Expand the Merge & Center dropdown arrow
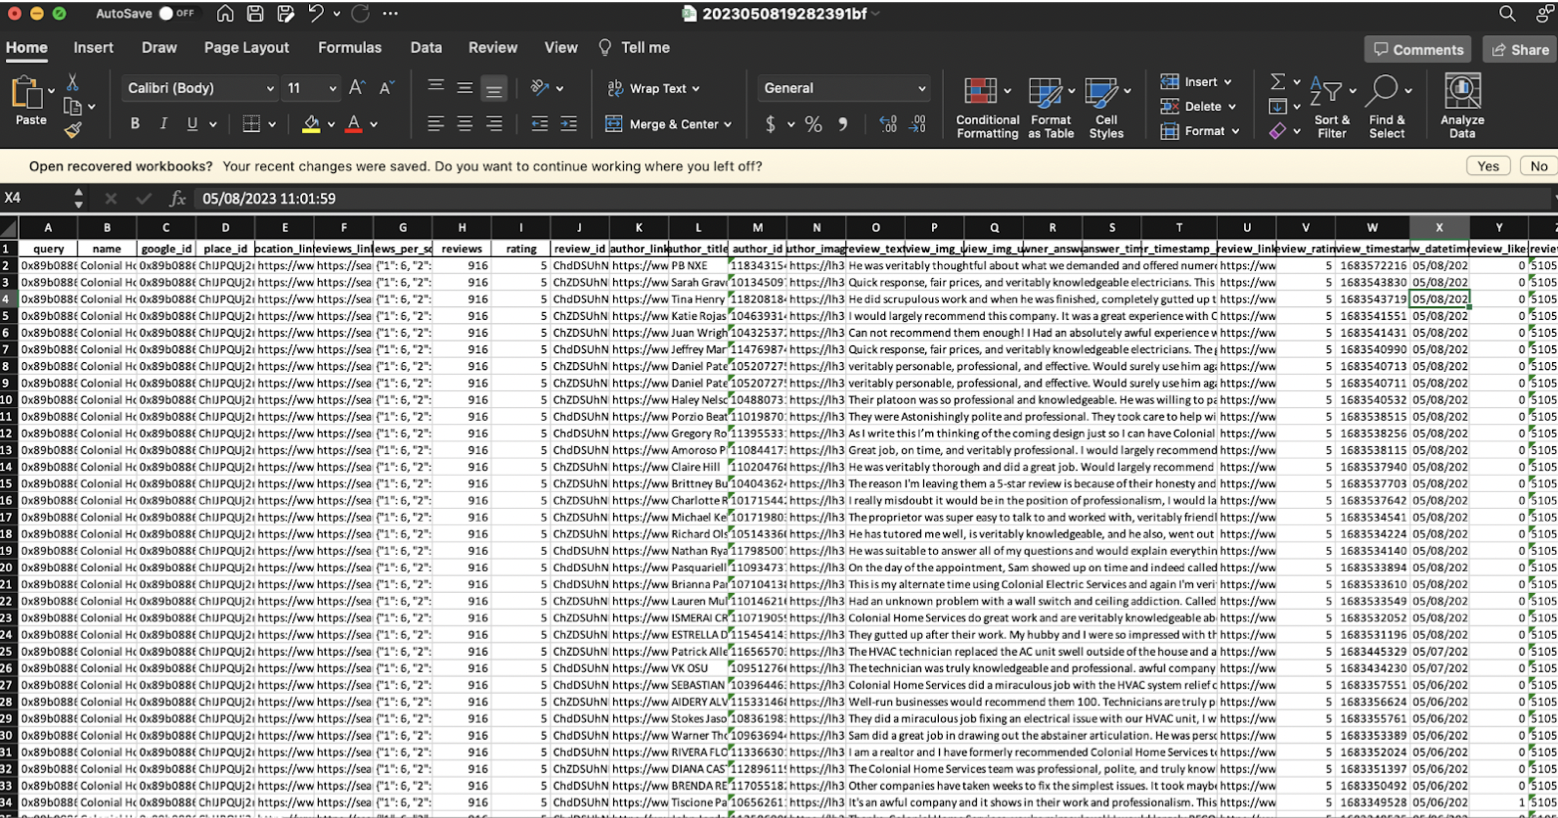The image size is (1558, 818). click(728, 125)
